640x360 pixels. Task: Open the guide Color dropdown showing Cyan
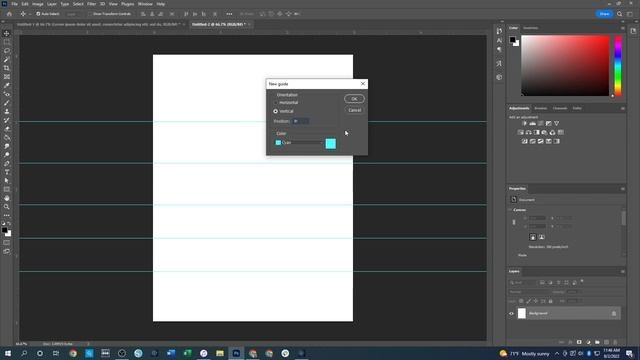299,143
